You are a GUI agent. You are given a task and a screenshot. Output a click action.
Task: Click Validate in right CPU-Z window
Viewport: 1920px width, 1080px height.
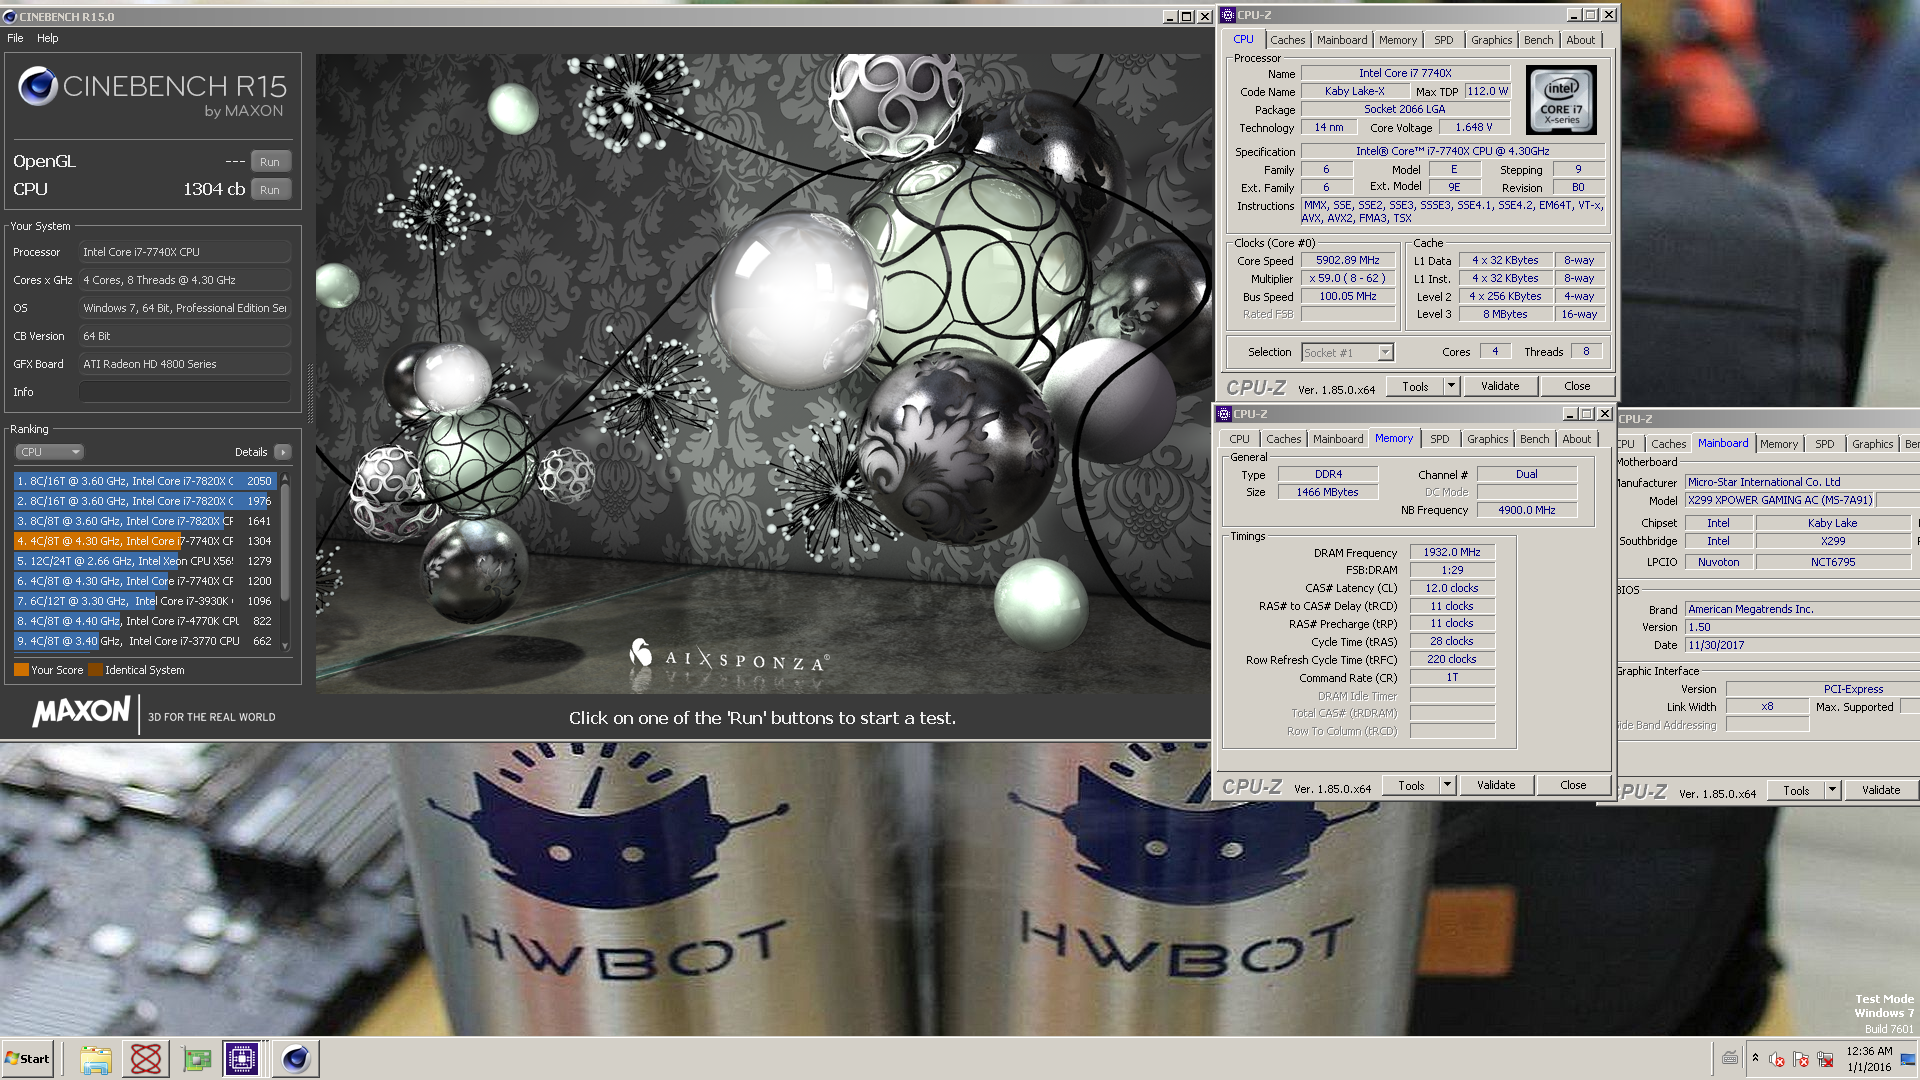(x=1880, y=790)
